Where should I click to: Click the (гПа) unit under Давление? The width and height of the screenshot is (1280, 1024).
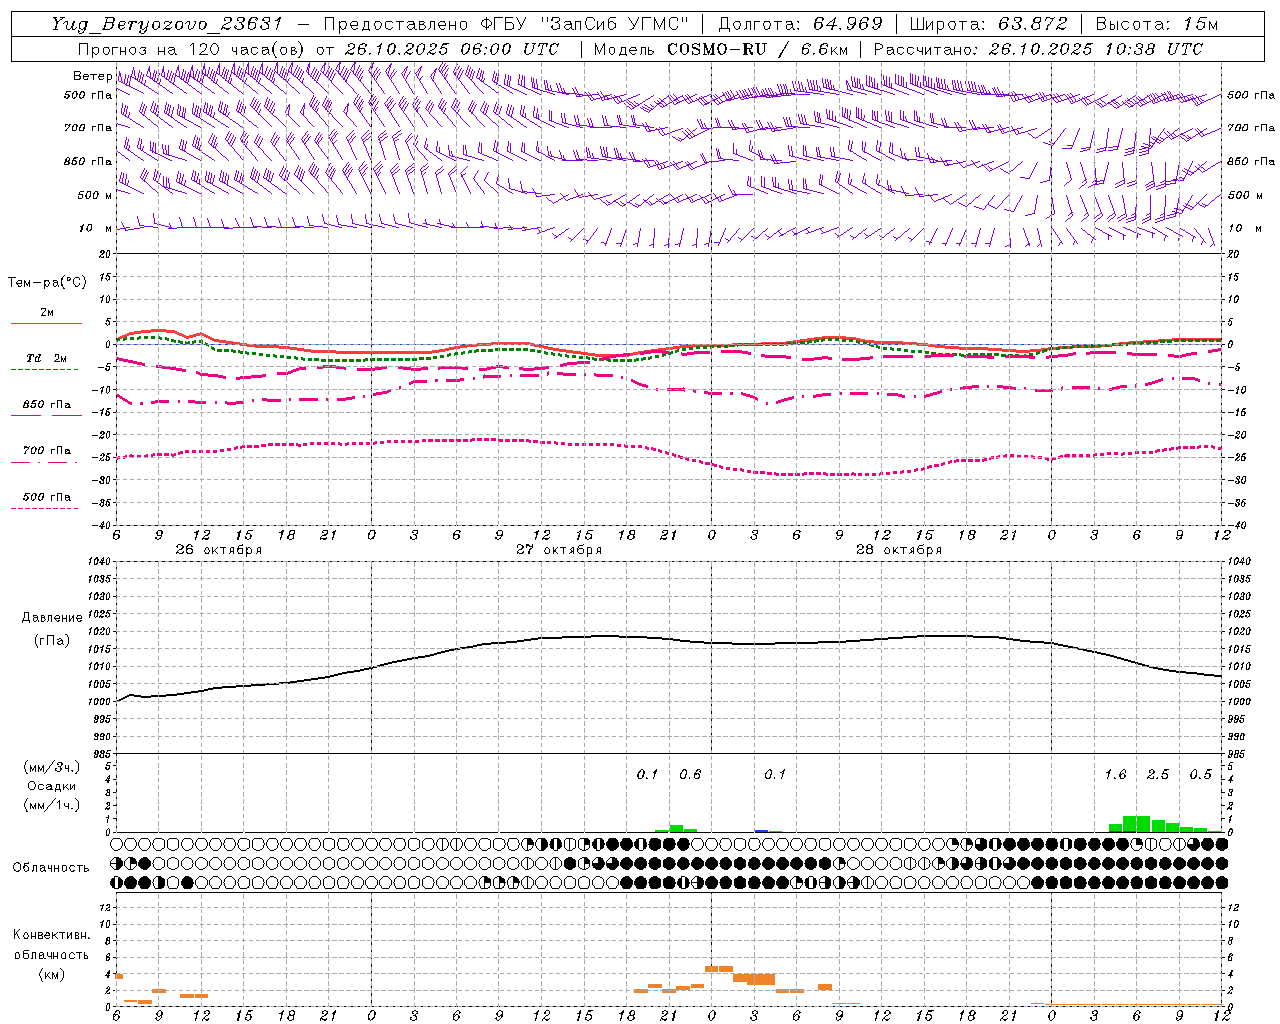point(52,641)
